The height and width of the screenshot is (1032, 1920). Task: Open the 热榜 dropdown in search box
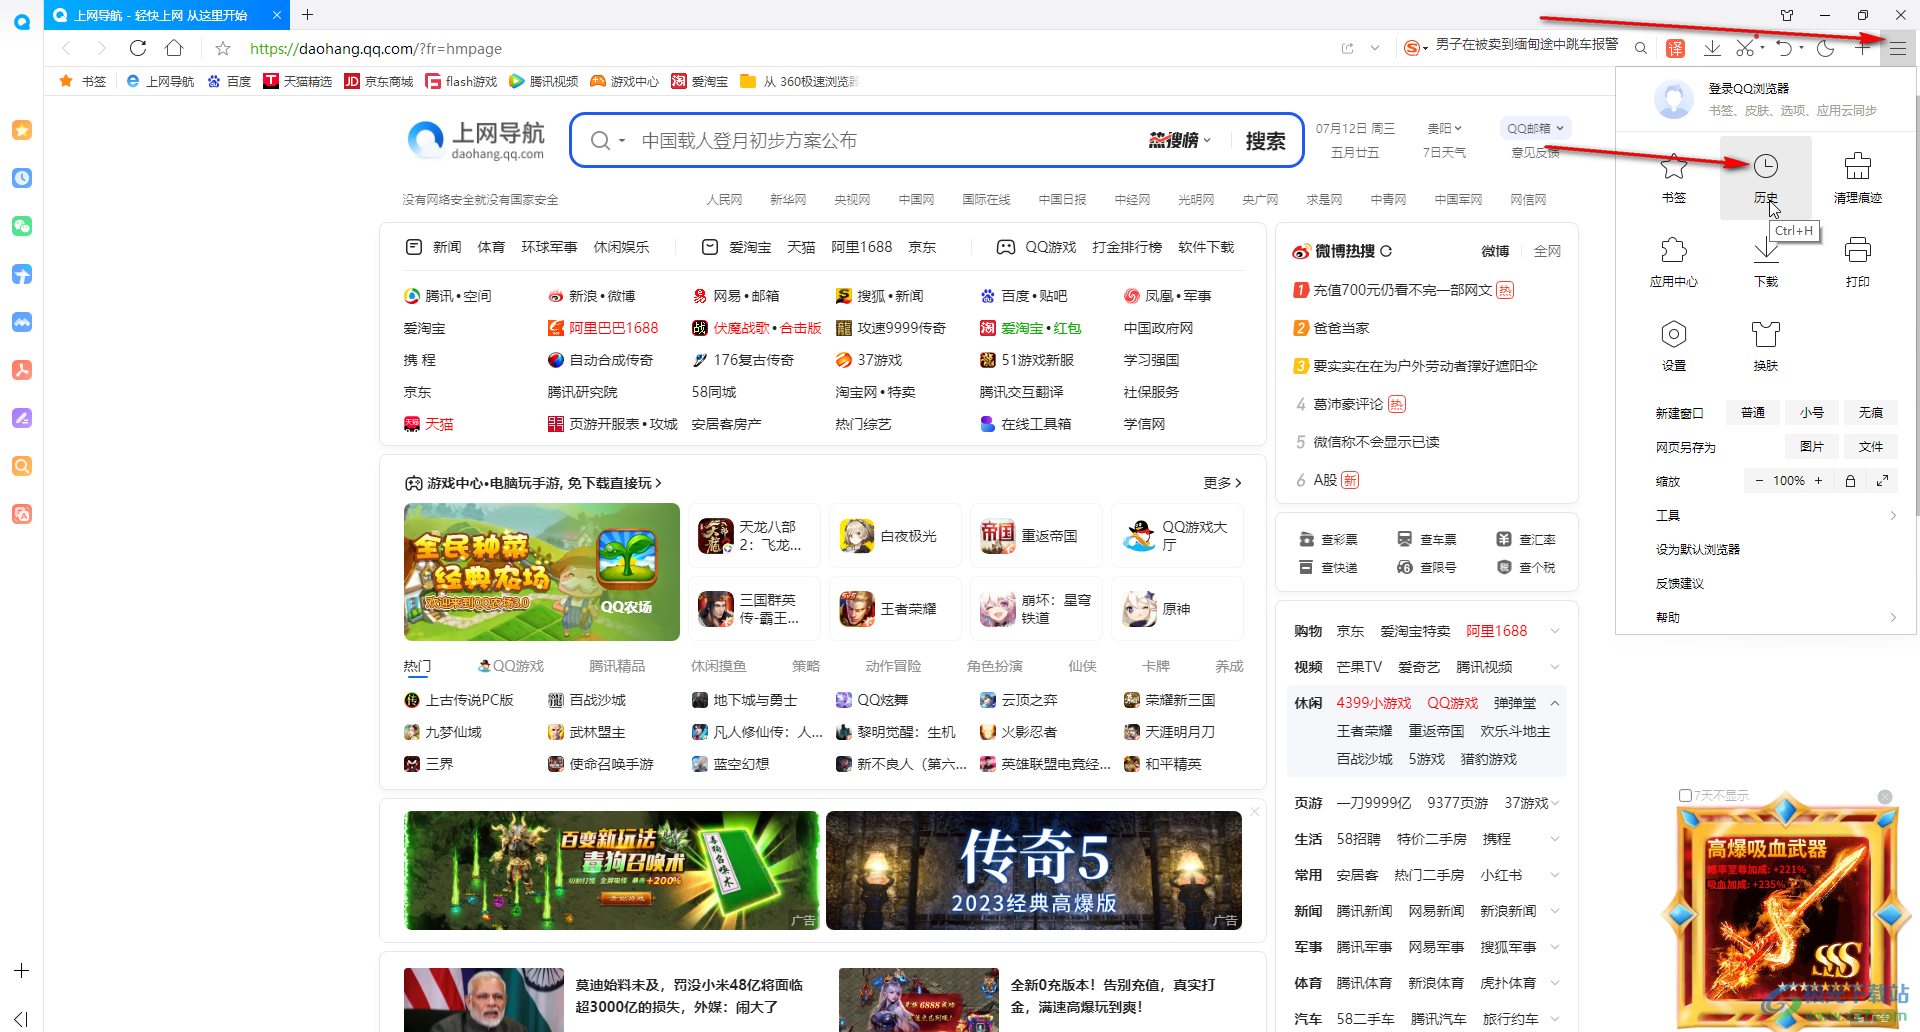pos(1180,141)
